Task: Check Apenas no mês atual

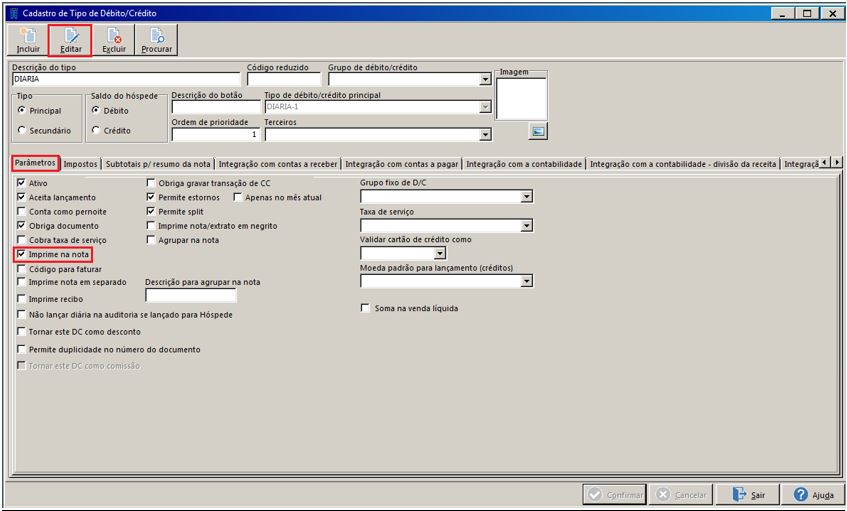Action: (238, 197)
